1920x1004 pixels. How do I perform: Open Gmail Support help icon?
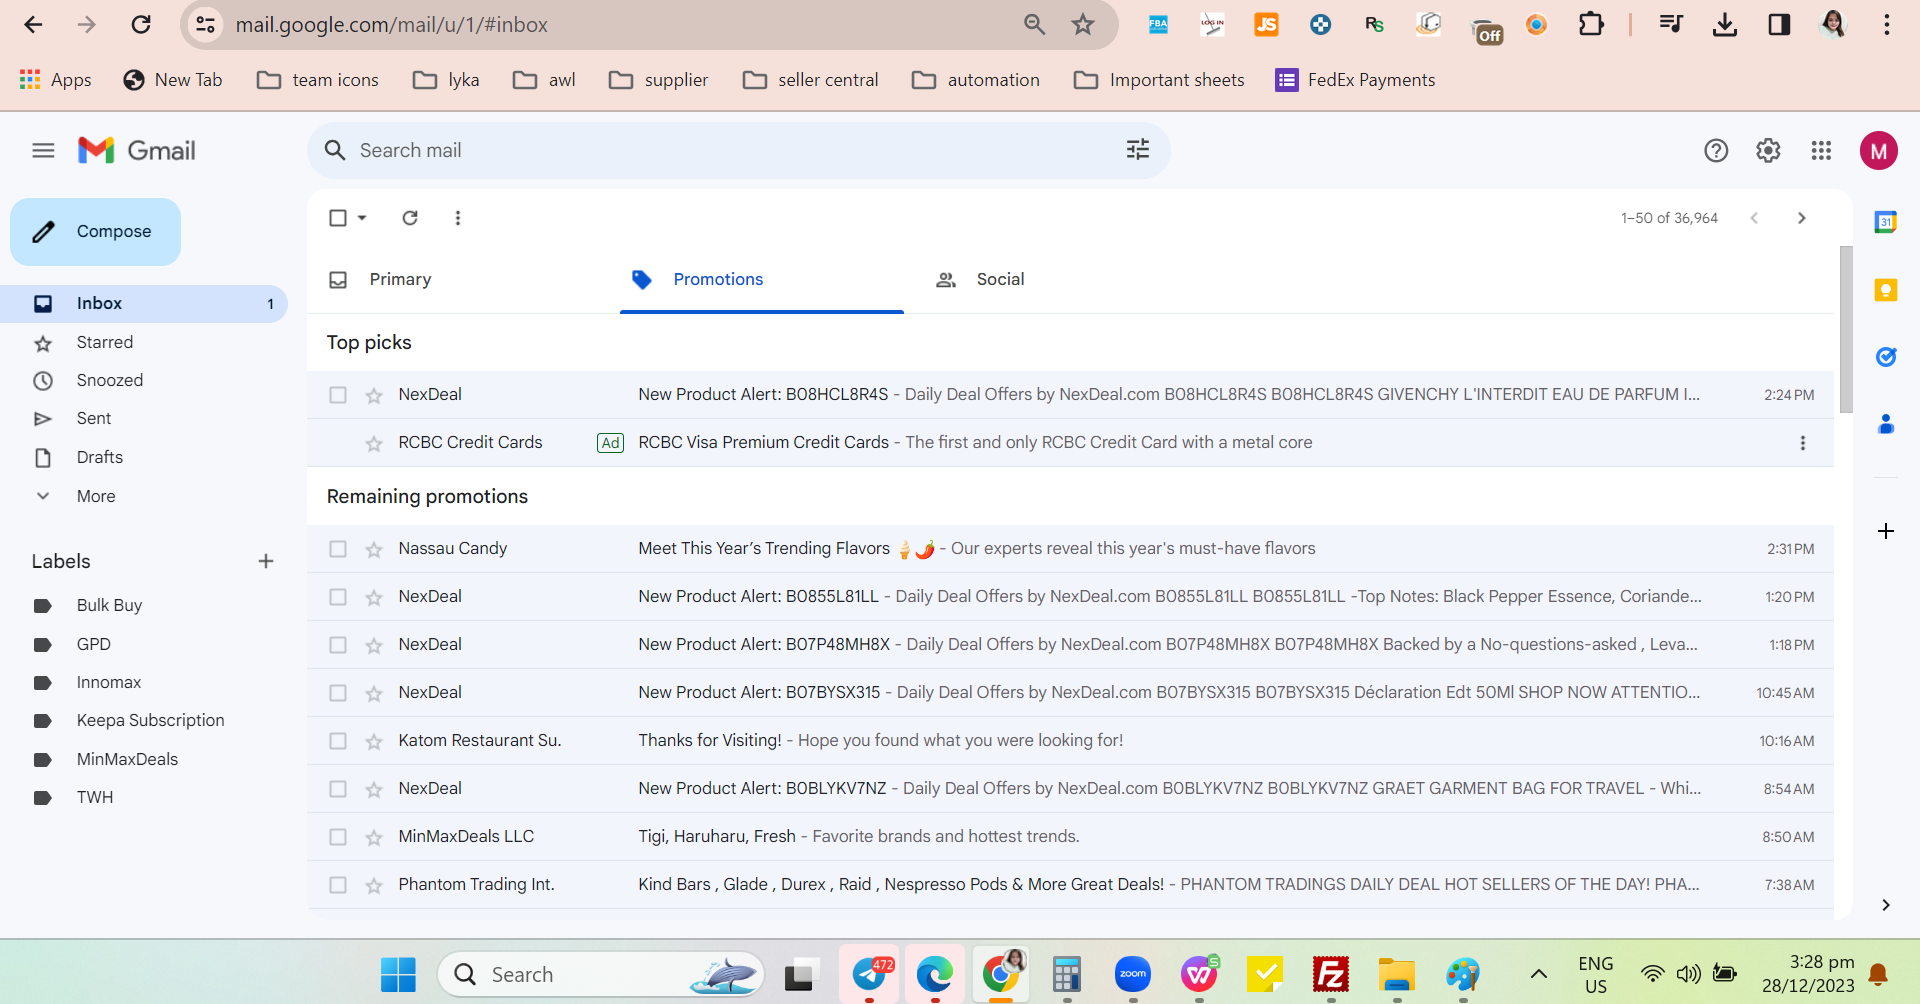click(1716, 151)
